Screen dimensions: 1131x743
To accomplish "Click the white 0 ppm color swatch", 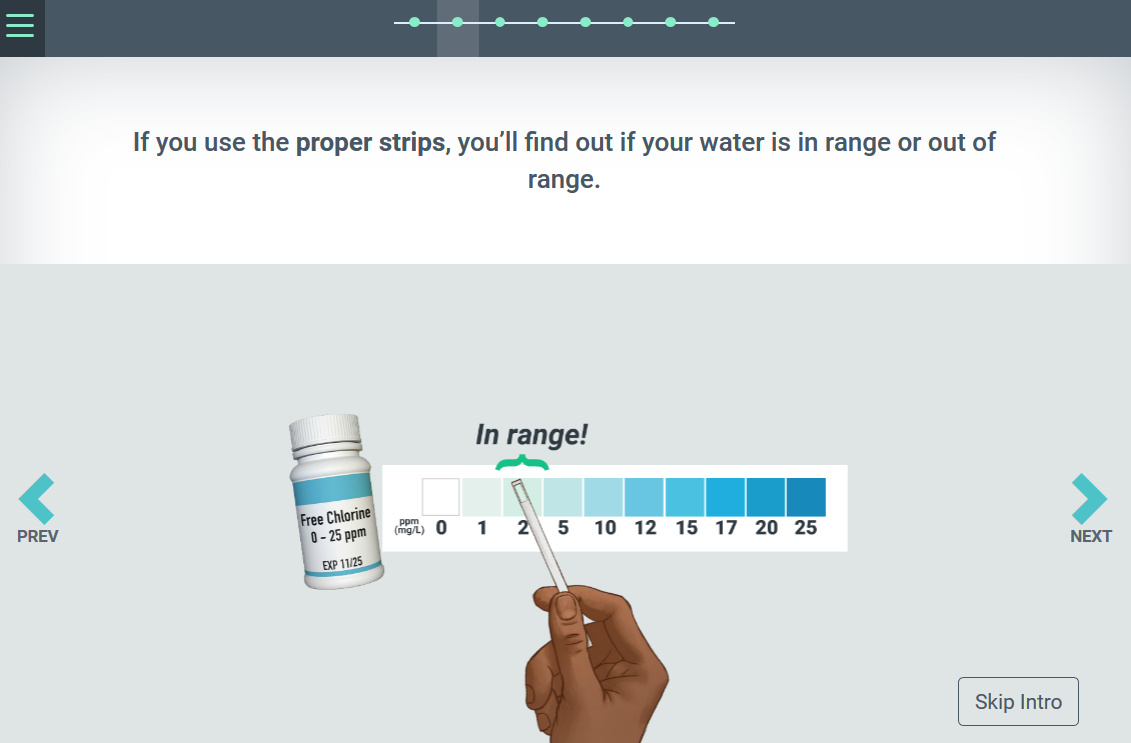I will tap(441, 497).
